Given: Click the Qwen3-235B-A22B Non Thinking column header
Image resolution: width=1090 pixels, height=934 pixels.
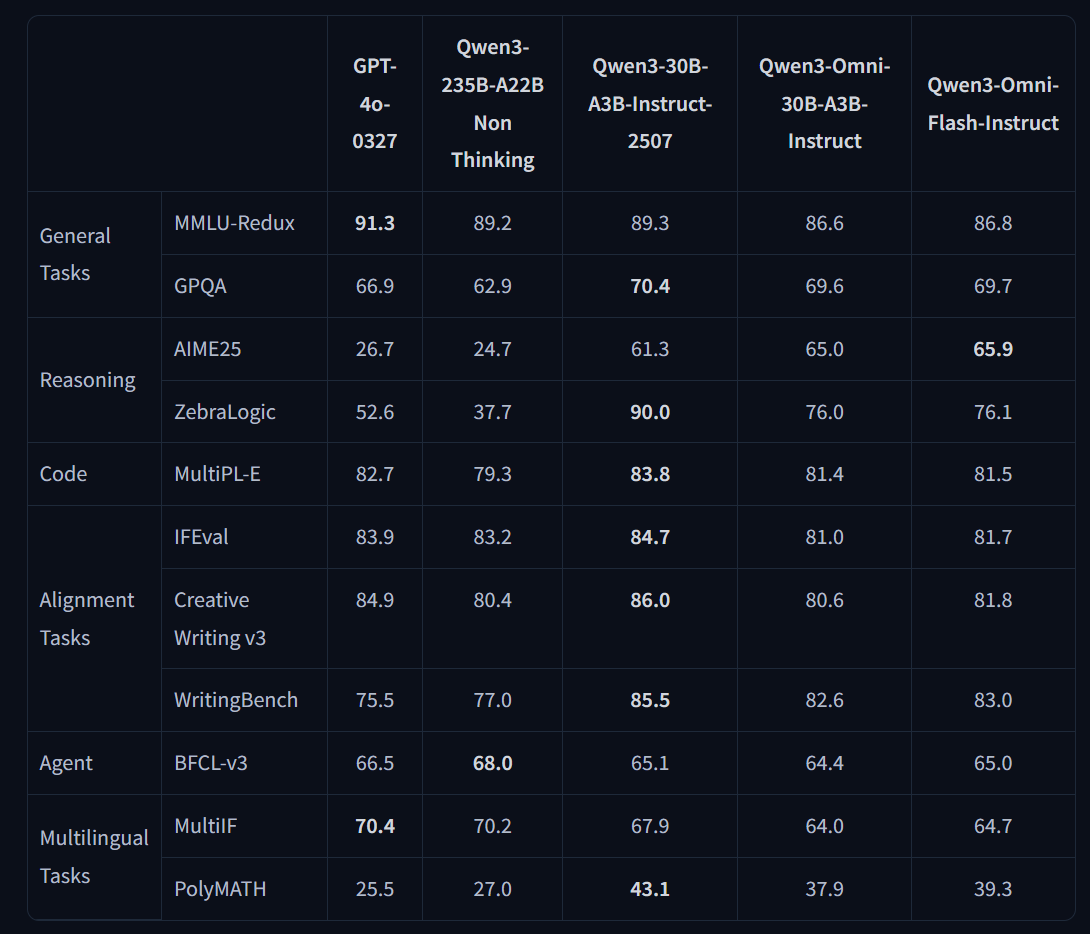Looking at the screenshot, I should point(492,104).
